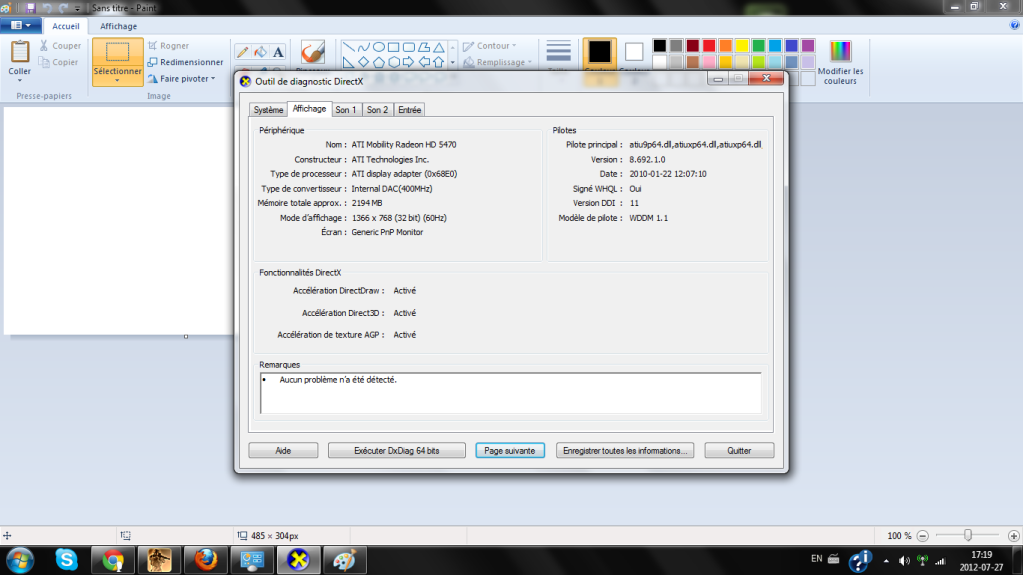The height and width of the screenshot is (575, 1023).
Task: Choose the Text tool (letter A)
Action: 278,51
